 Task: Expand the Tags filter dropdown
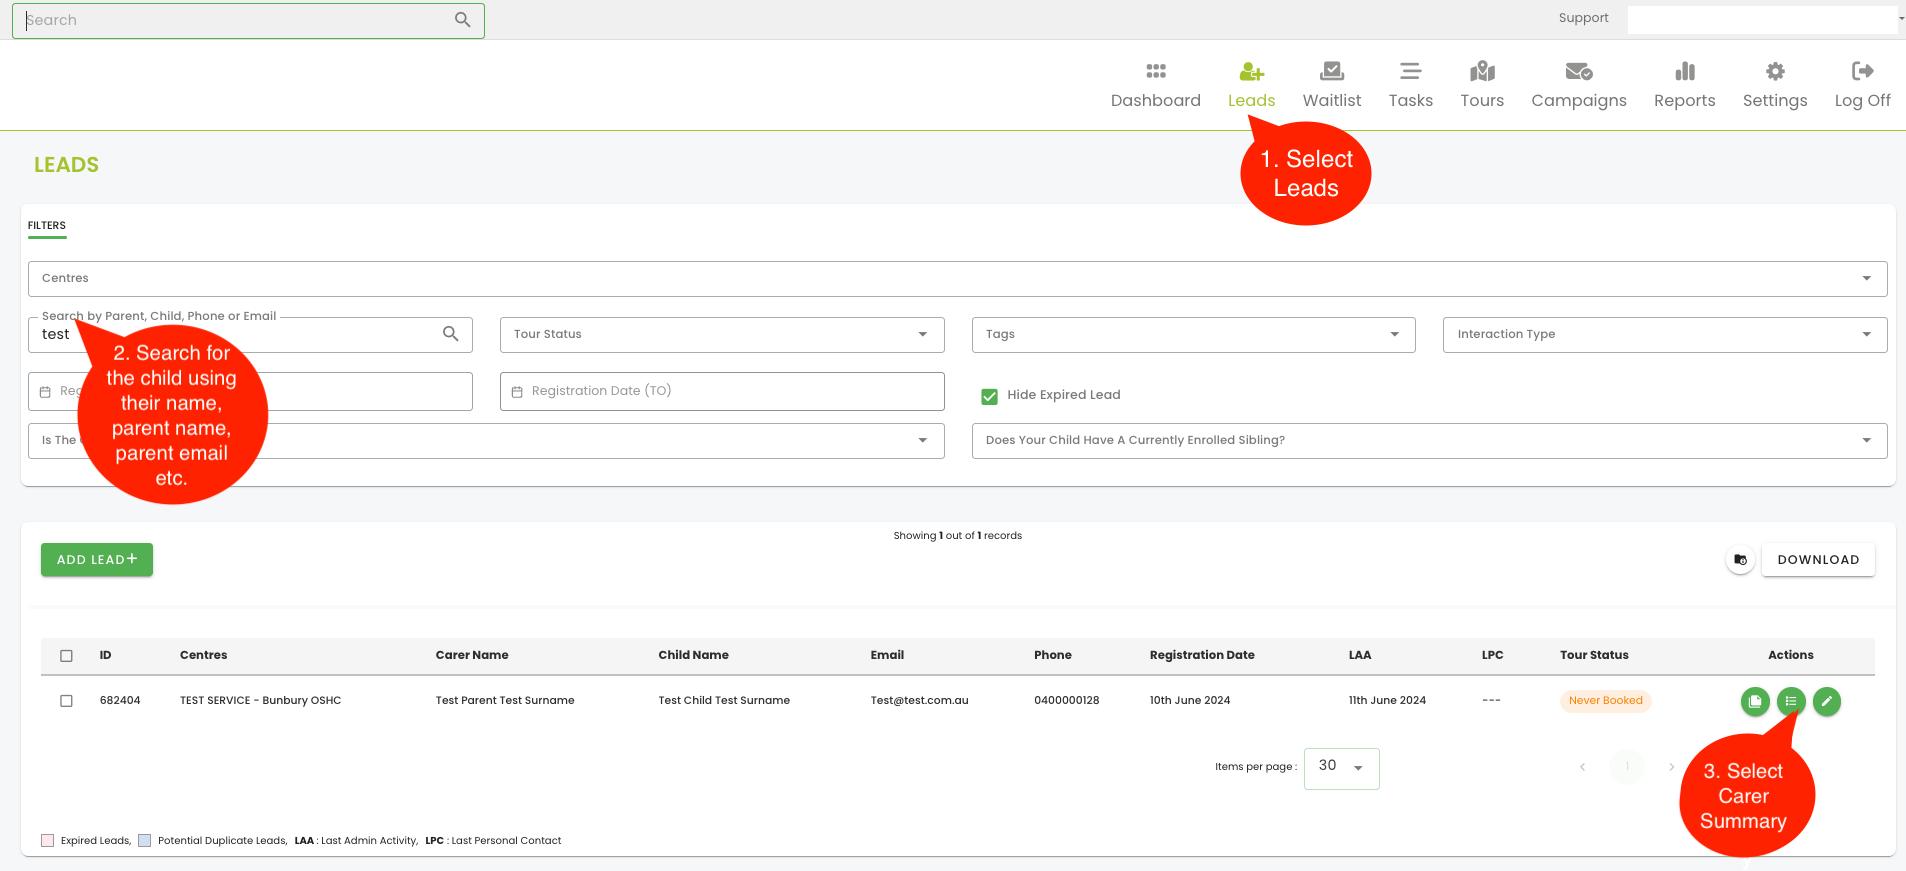point(1194,335)
